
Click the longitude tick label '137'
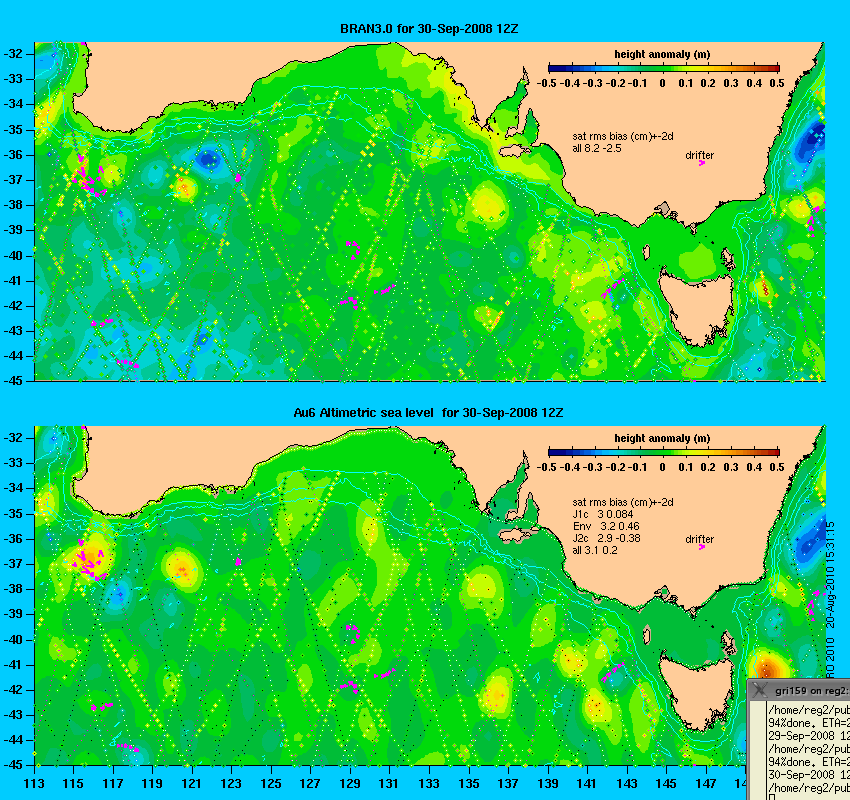(x=508, y=783)
